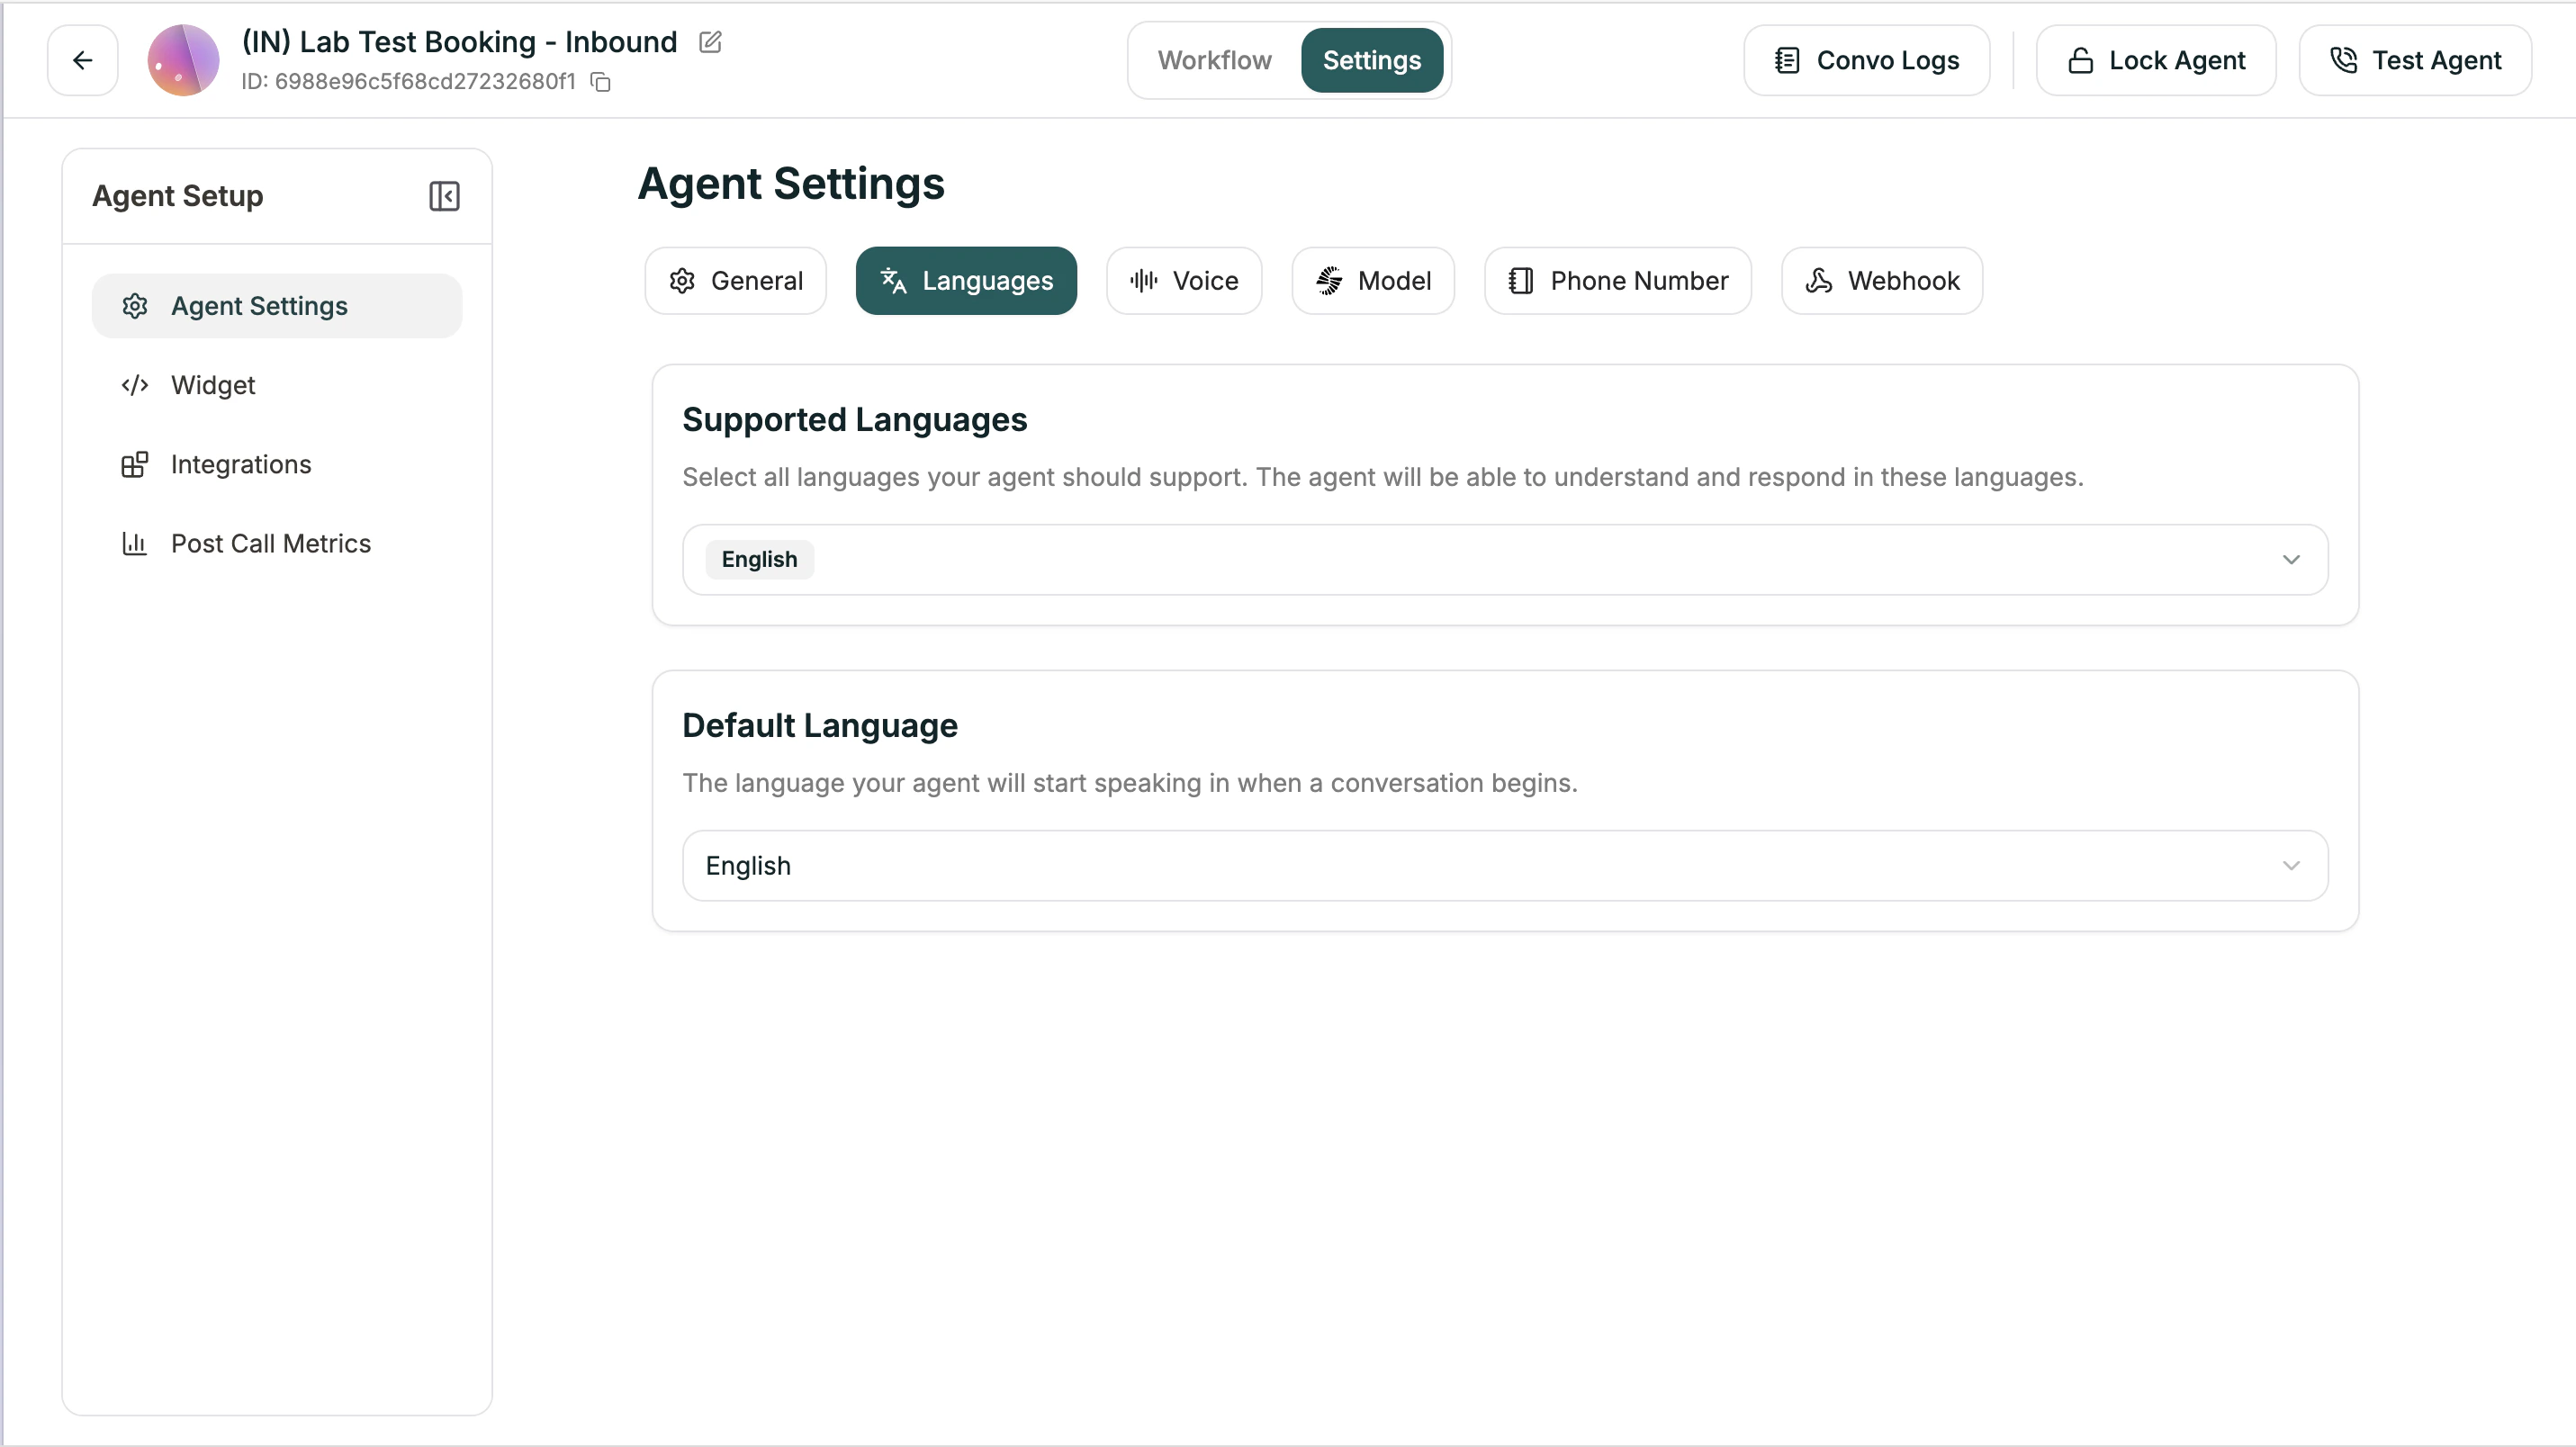Open Integrations from Agent Setup sidebar
This screenshot has height=1447, width=2576.
(241, 464)
